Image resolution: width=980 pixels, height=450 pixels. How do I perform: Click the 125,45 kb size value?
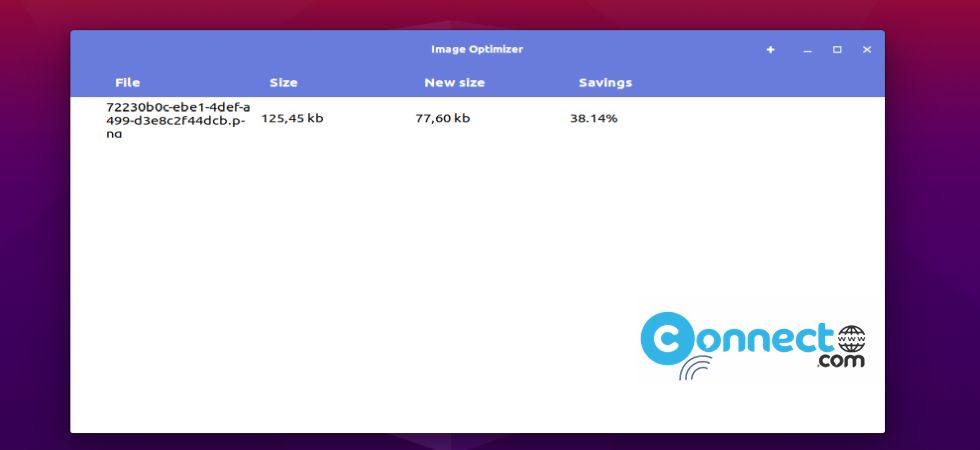(292, 118)
